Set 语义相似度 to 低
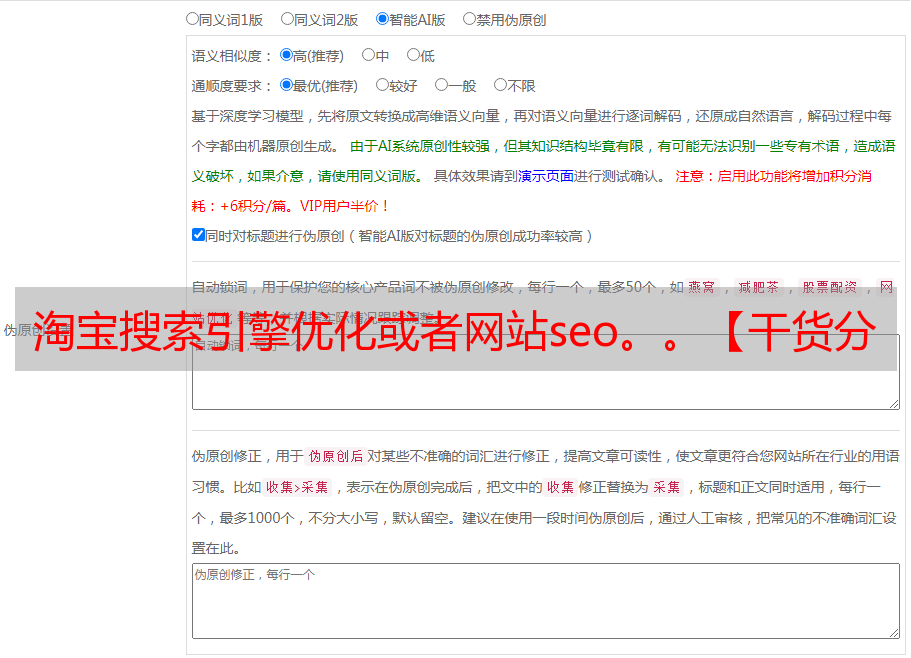The height and width of the screenshot is (658, 911). point(413,55)
